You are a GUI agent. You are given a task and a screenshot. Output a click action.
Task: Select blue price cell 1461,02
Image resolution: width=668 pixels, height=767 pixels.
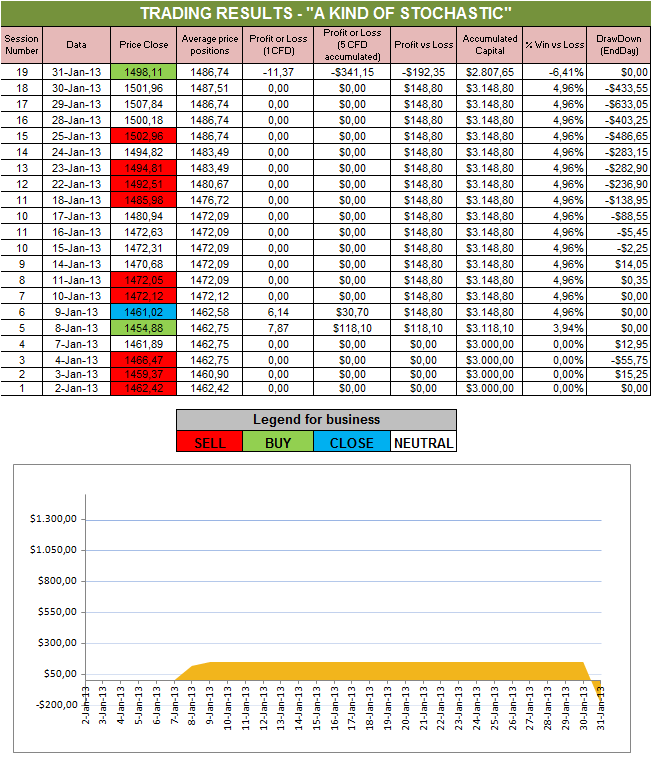(x=143, y=312)
